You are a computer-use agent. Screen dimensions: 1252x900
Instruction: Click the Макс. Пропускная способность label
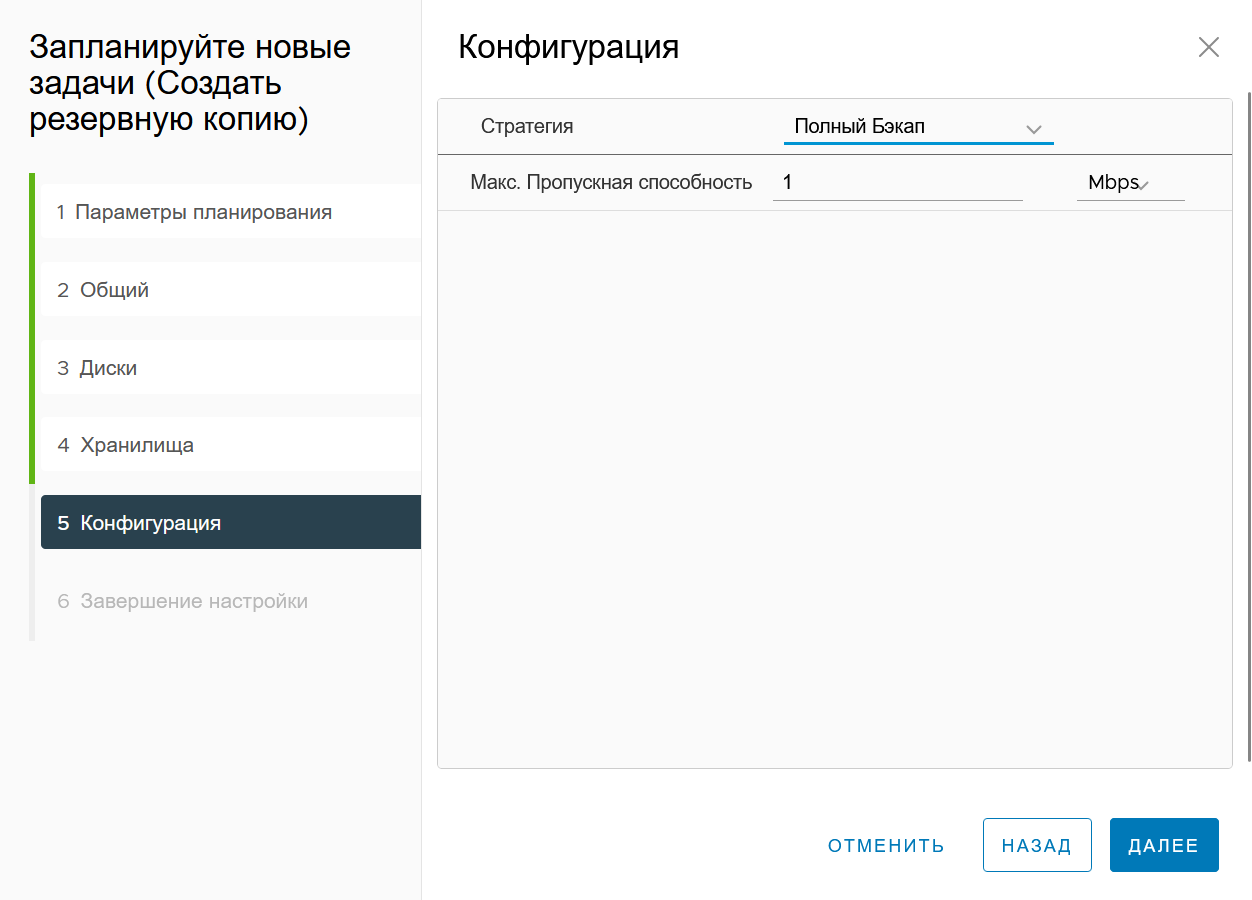pos(611,183)
